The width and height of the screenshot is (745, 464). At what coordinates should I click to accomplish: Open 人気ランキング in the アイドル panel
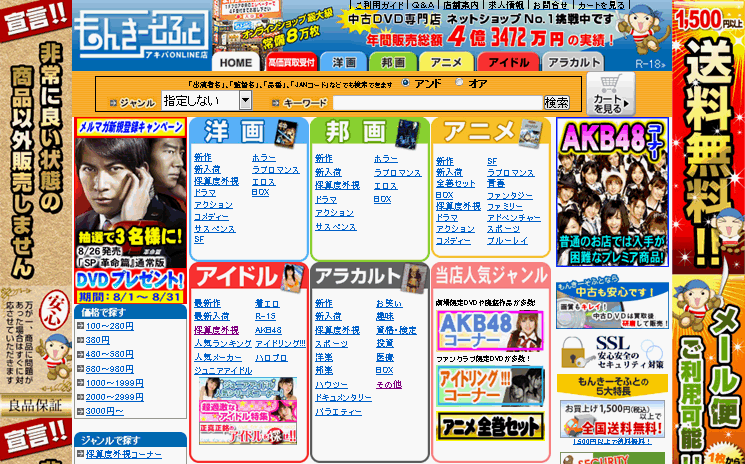click(x=223, y=343)
